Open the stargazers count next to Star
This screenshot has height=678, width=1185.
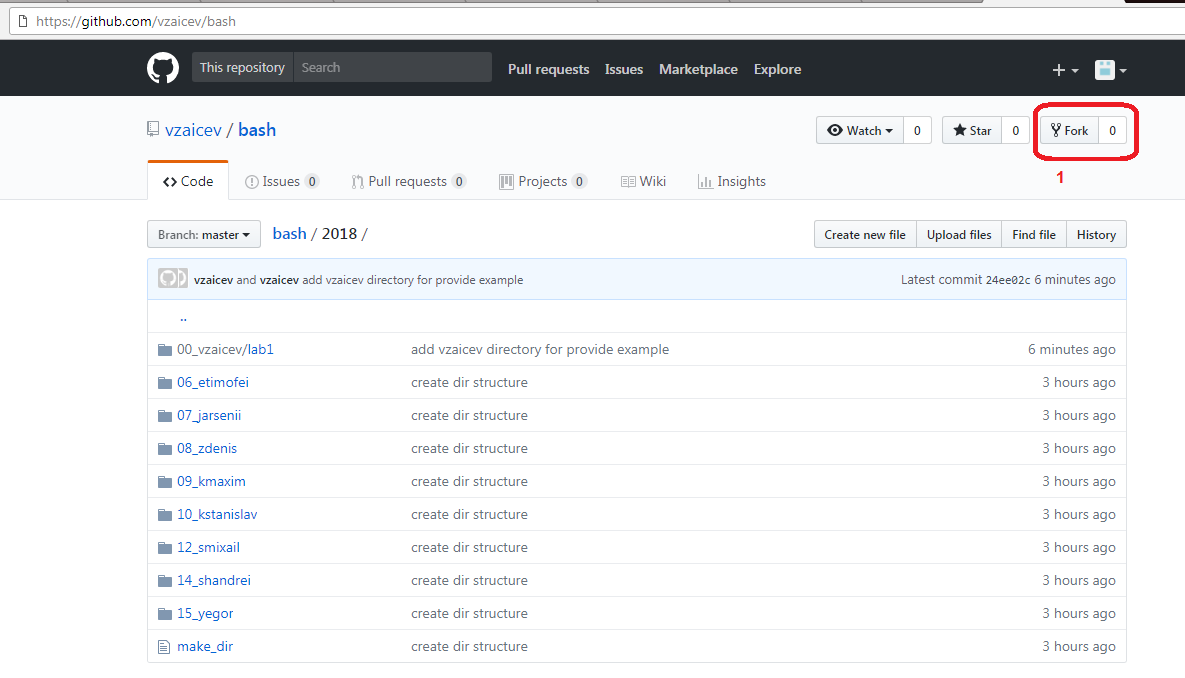tap(1015, 130)
